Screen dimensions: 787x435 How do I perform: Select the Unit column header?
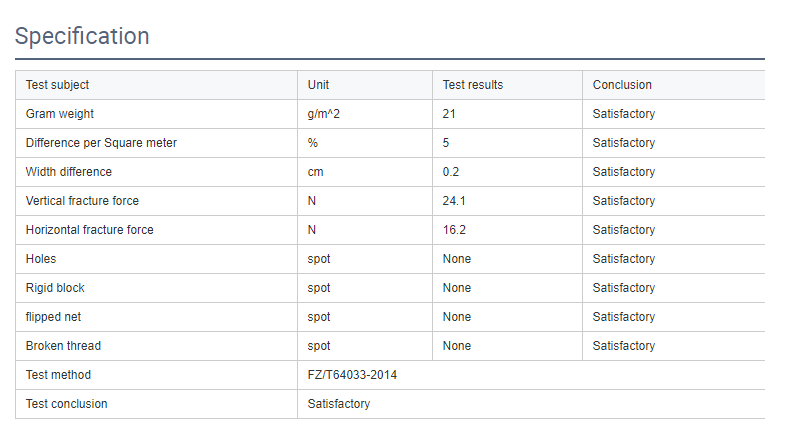pos(318,85)
